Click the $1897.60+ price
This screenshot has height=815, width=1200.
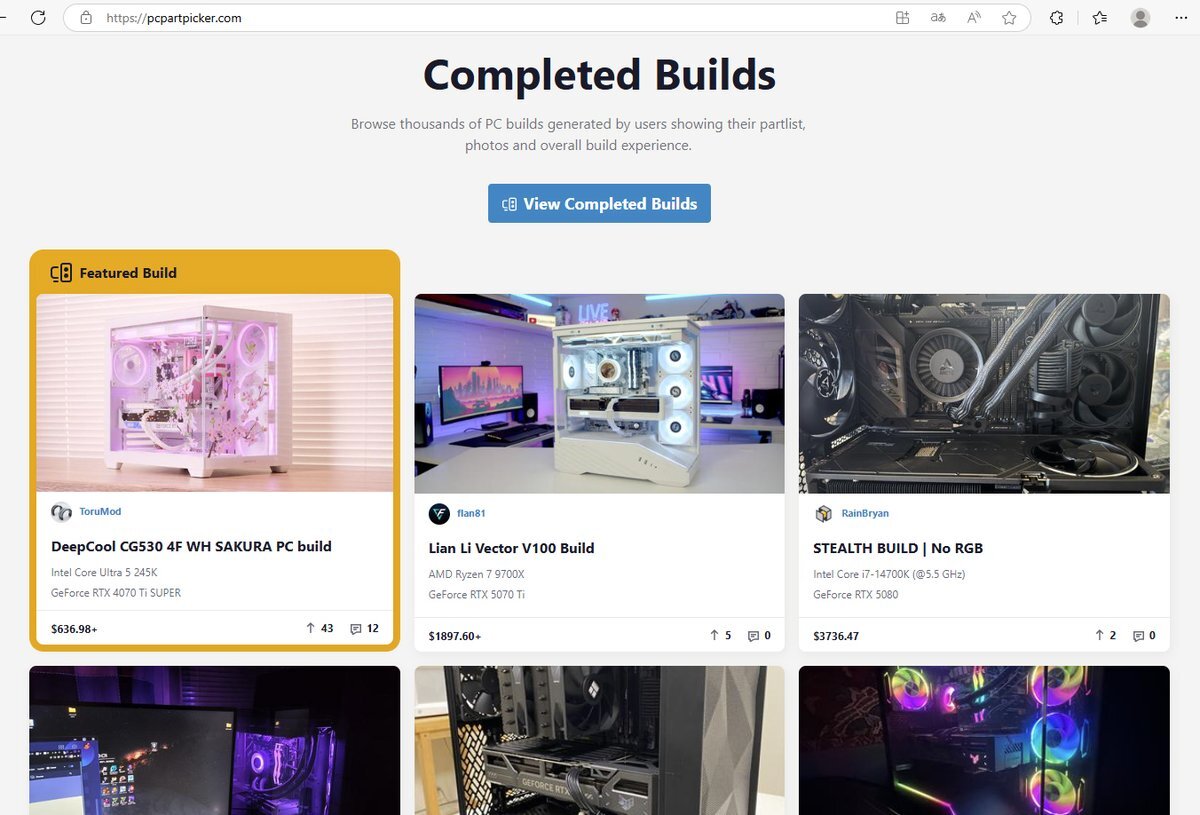tap(455, 636)
